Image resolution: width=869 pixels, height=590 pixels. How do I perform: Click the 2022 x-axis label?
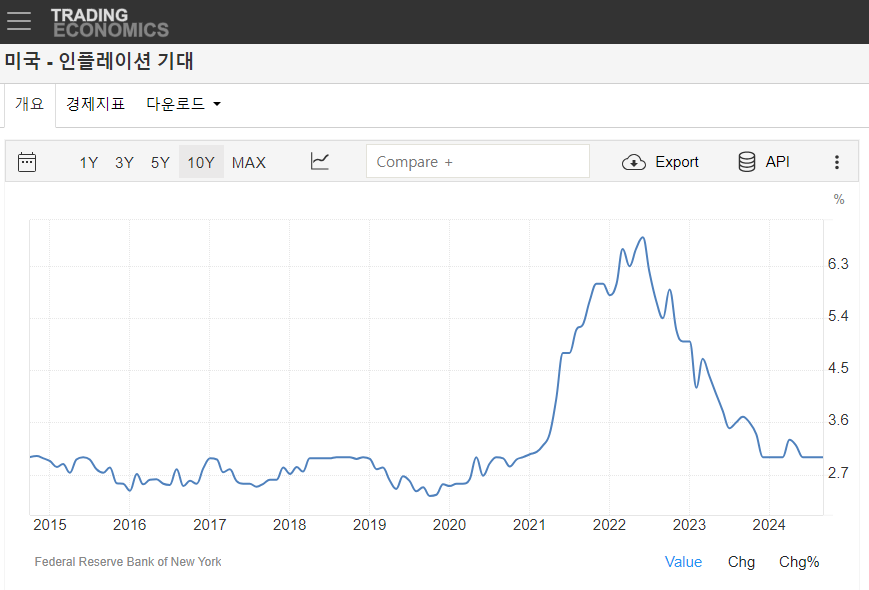coord(609,525)
